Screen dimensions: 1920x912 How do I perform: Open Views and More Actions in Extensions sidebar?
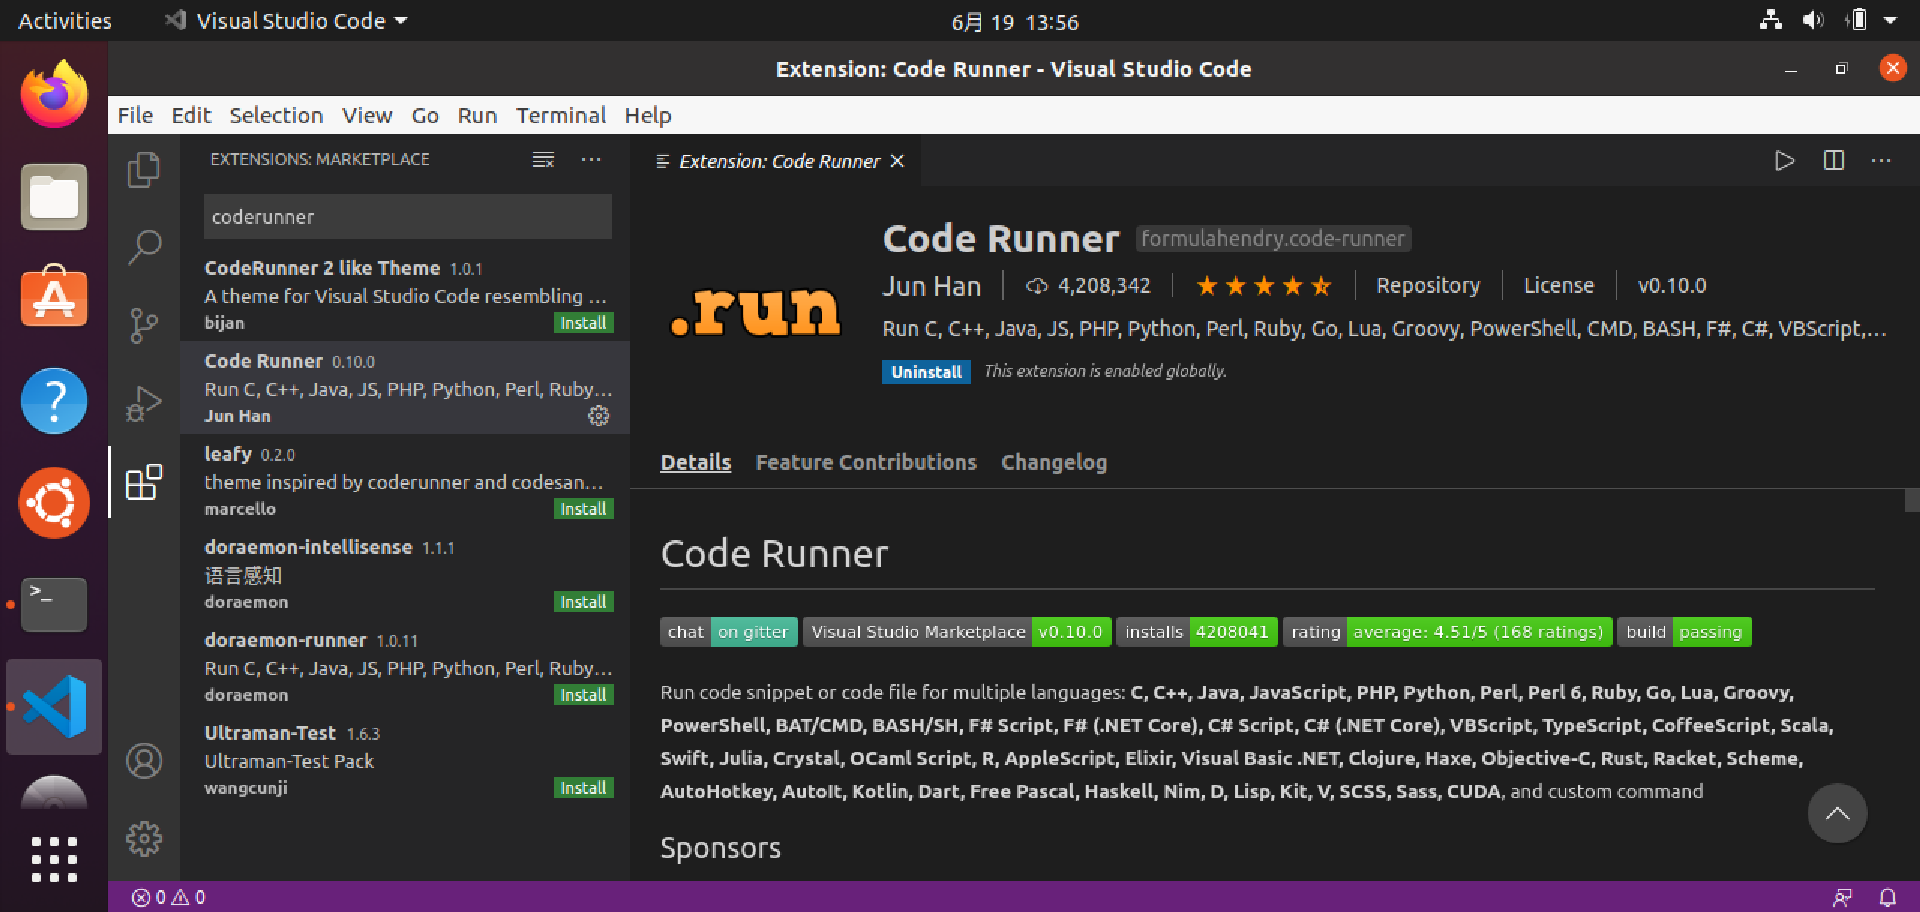click(x=591, y=160)
